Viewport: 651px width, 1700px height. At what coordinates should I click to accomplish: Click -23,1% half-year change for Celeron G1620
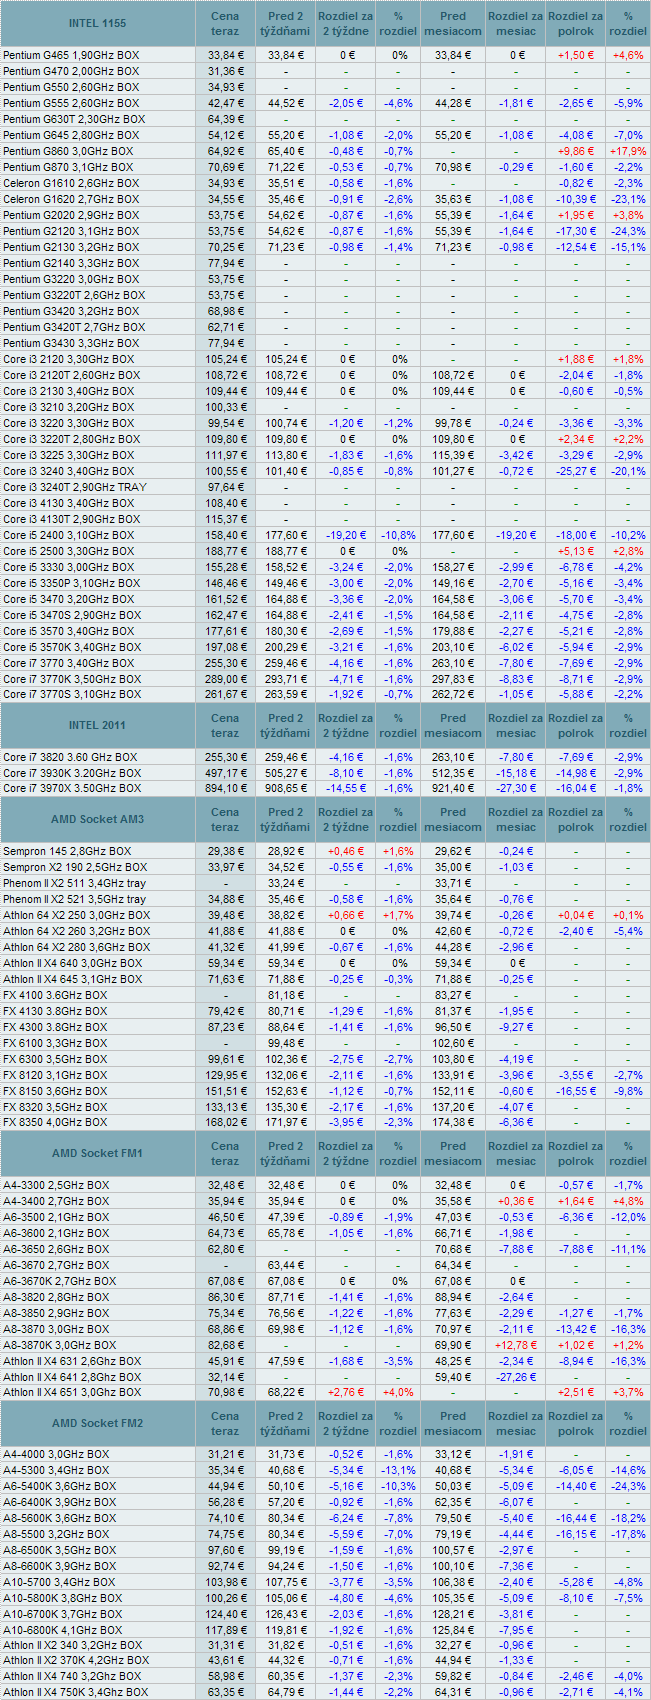[x=628, y=199]
